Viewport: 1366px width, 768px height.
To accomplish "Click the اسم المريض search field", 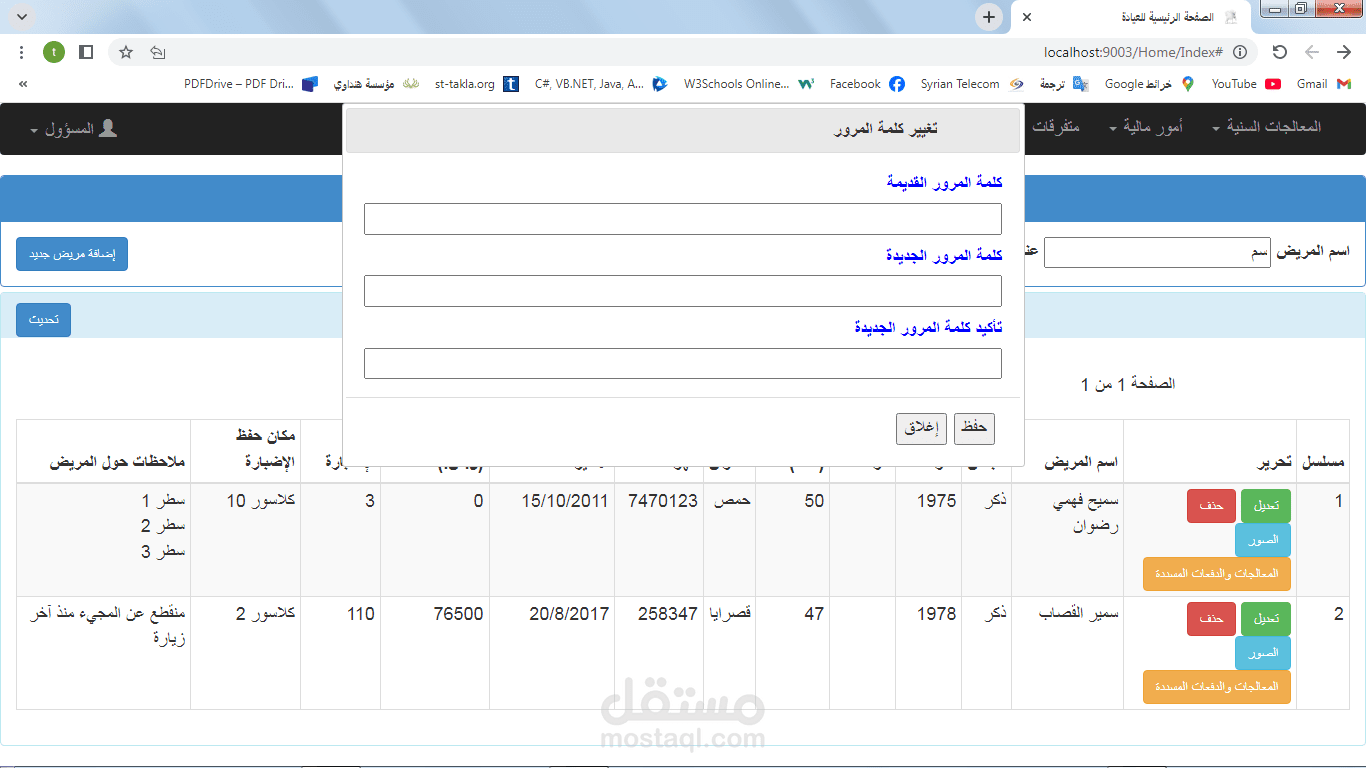I will (x=1158, y=252).
